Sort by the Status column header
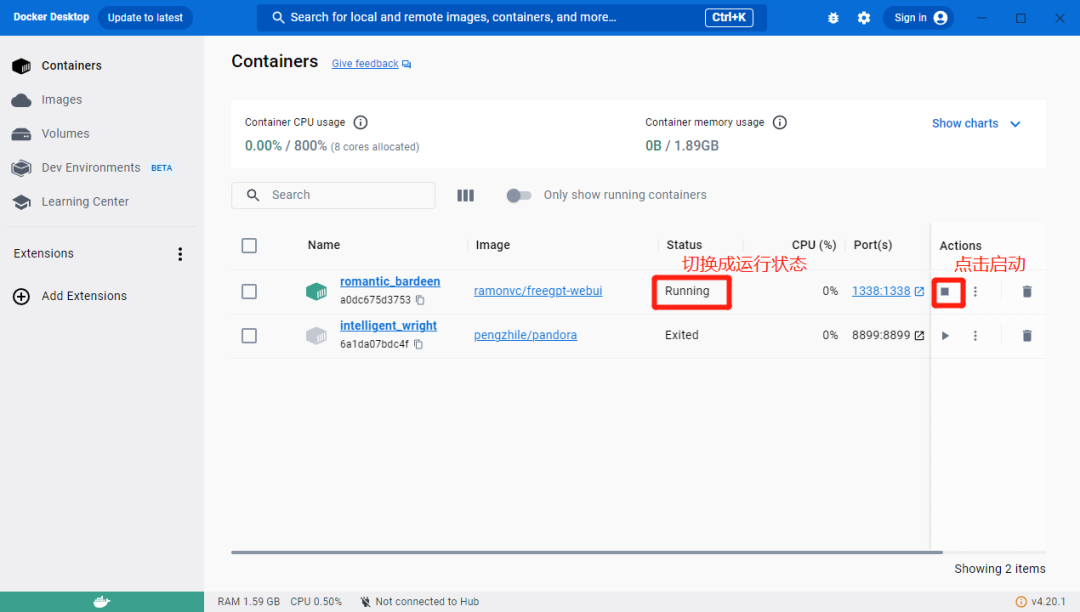This screenshot has width=1080, height=612. coord(684,245)
